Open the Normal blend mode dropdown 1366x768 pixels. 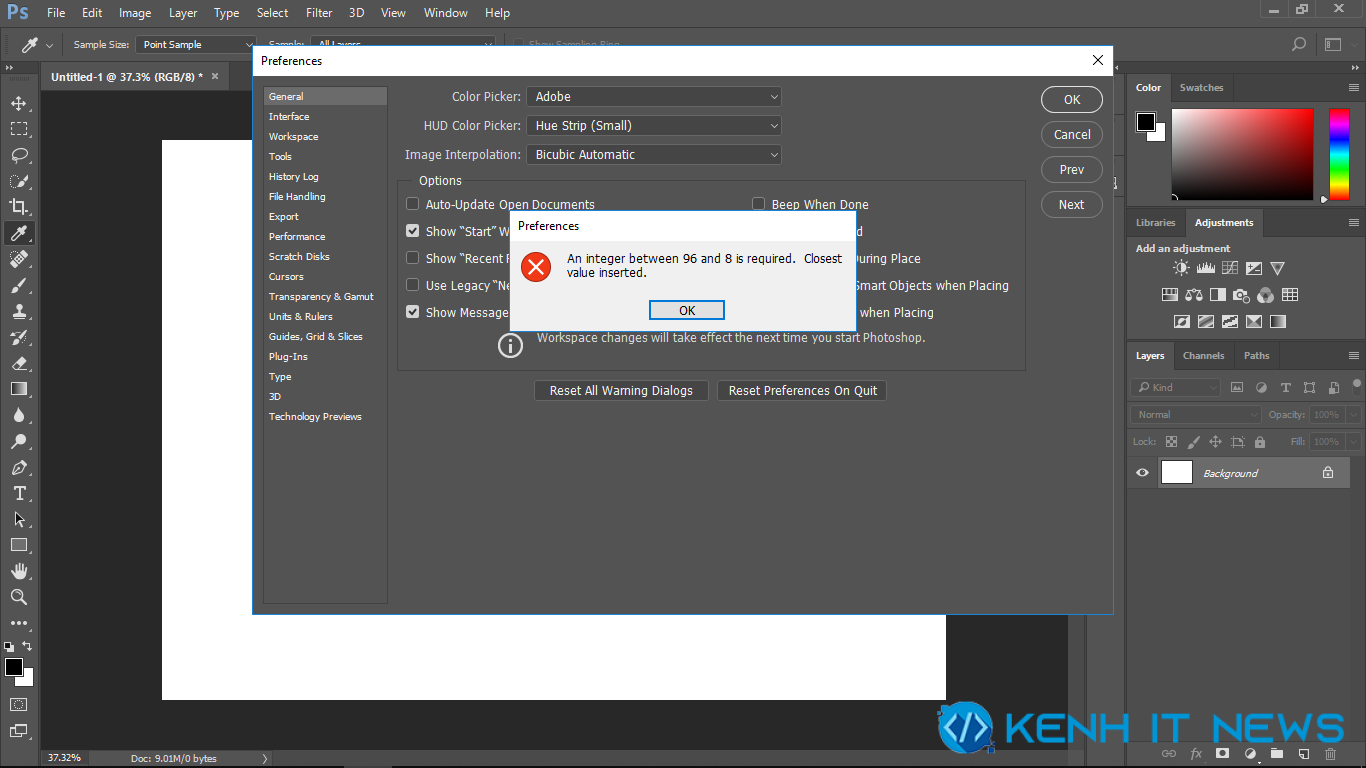click(1196, 414)
